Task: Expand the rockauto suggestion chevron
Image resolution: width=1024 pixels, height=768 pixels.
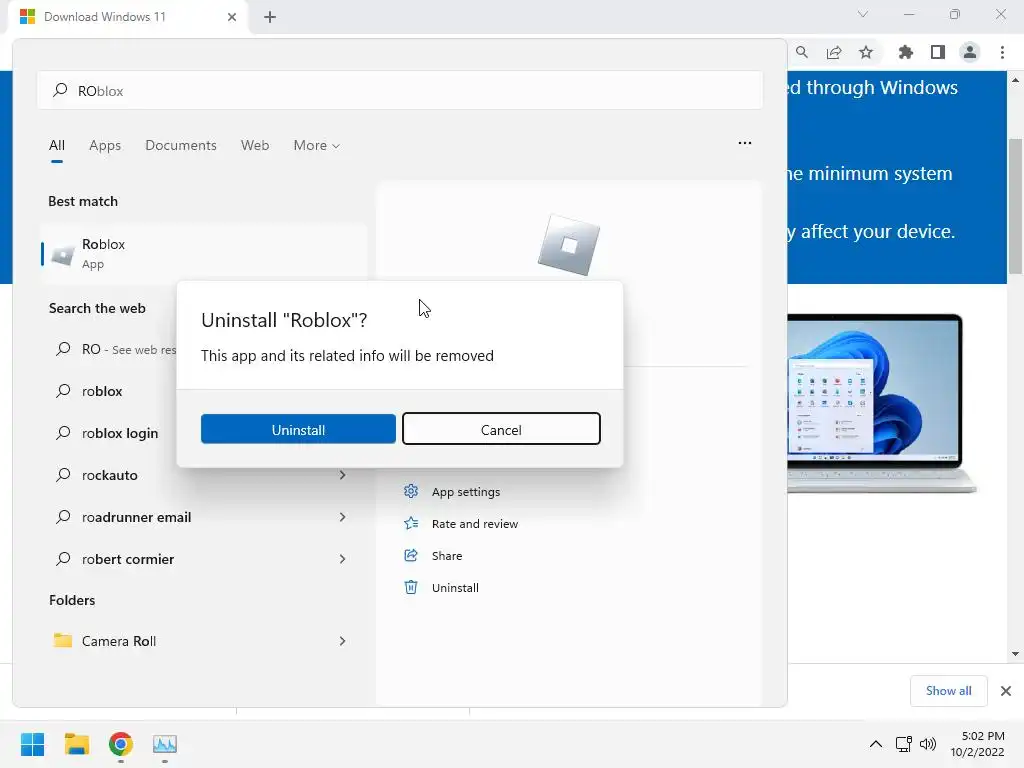Action: click(x=342, y=475)
